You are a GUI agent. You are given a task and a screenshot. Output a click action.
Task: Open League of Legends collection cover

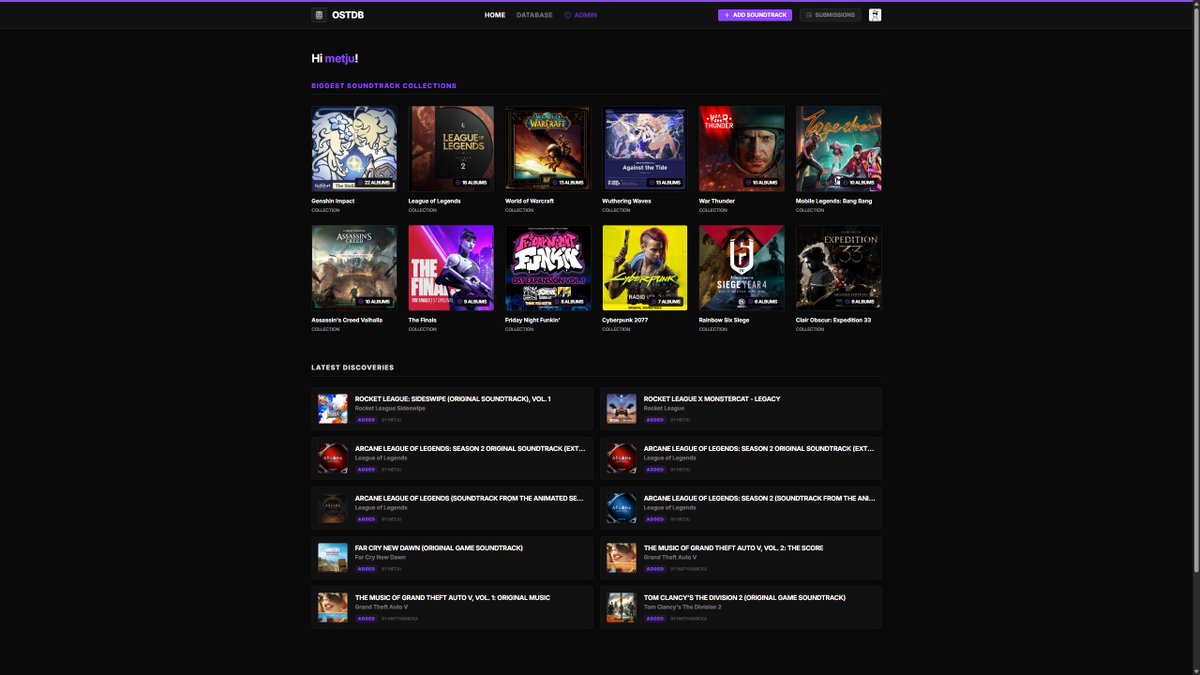click(x=451, y=148)
